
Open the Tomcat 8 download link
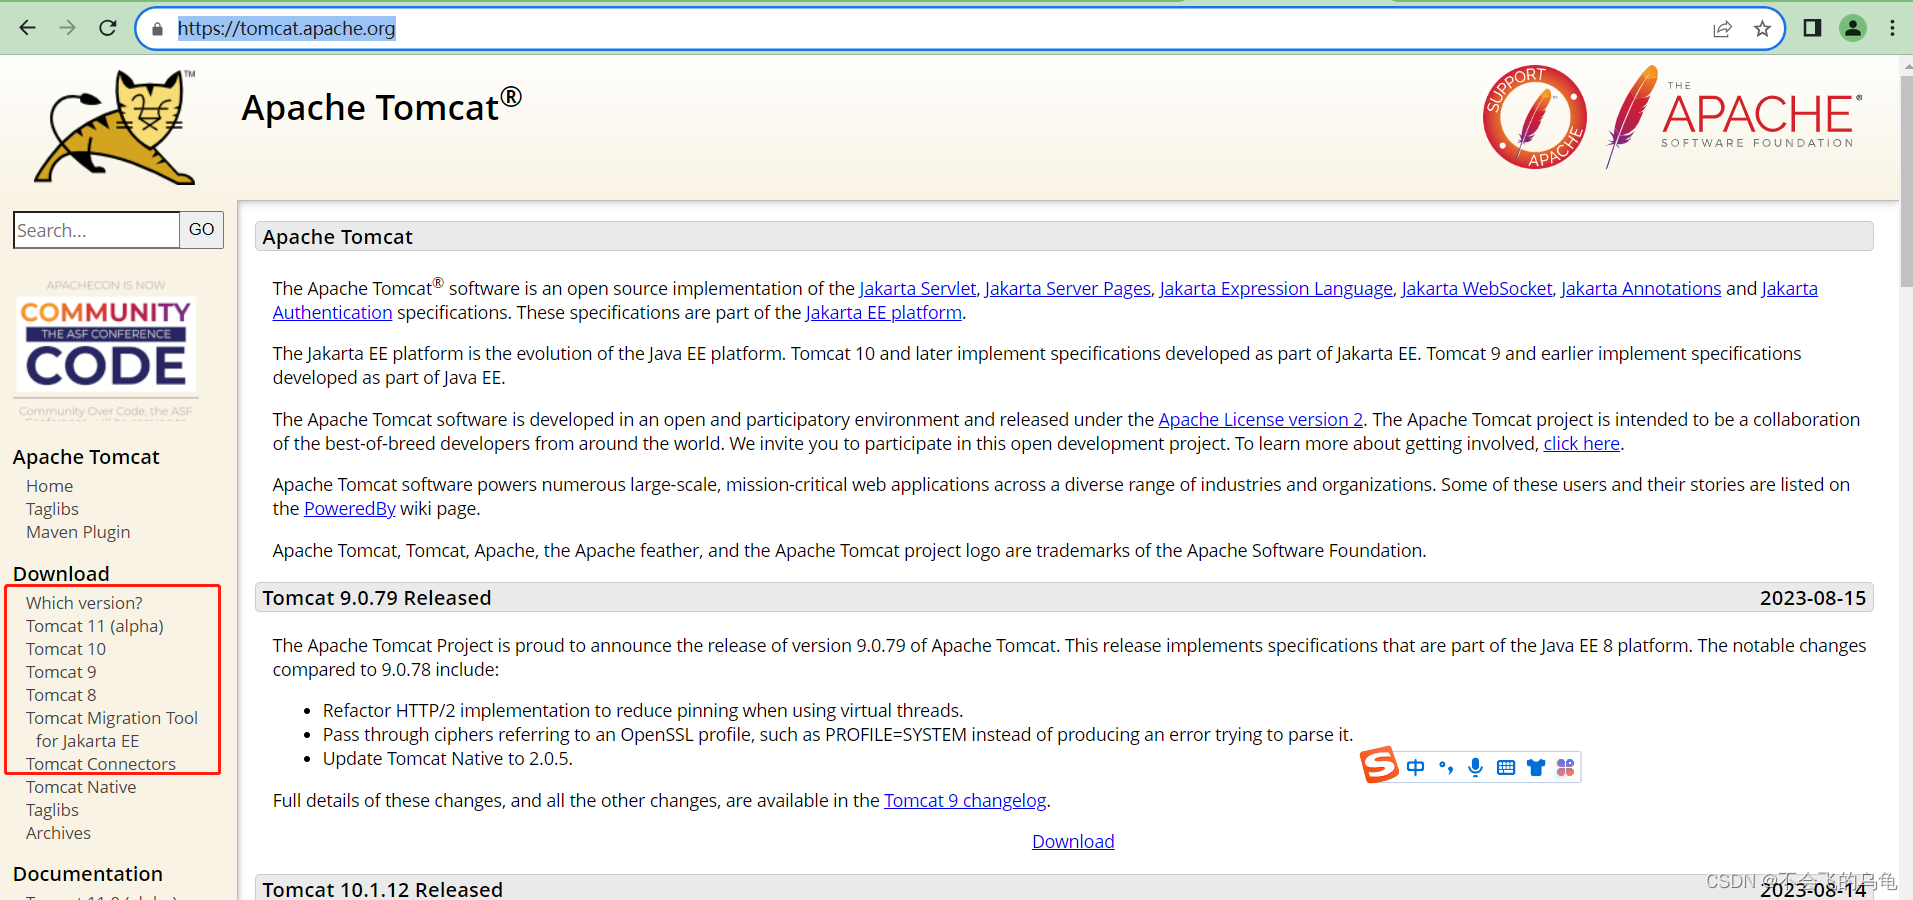pyautogui.click(x=61, y=695)
